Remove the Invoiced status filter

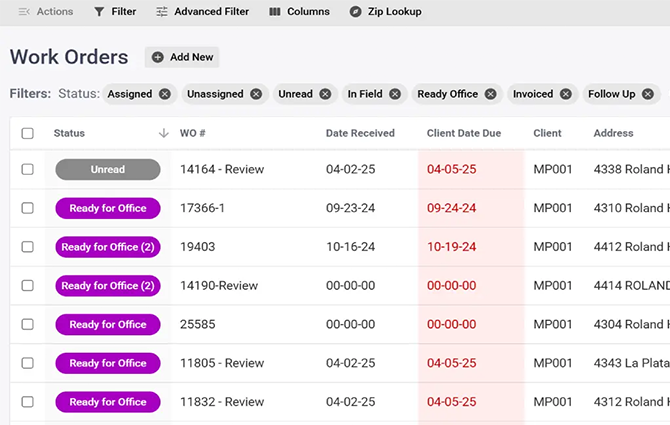click(566, 94)
